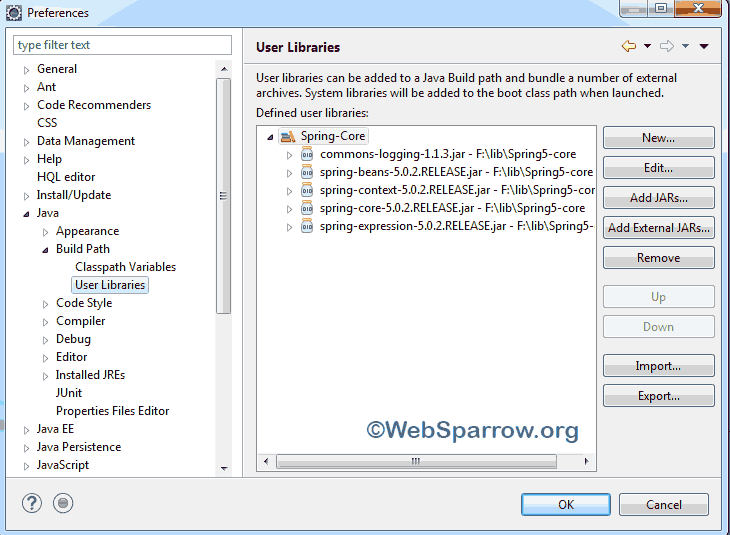Screen dimensions: 730x535
Task: Open the back history dropdown arrow
Action: [x=647, y=46]
